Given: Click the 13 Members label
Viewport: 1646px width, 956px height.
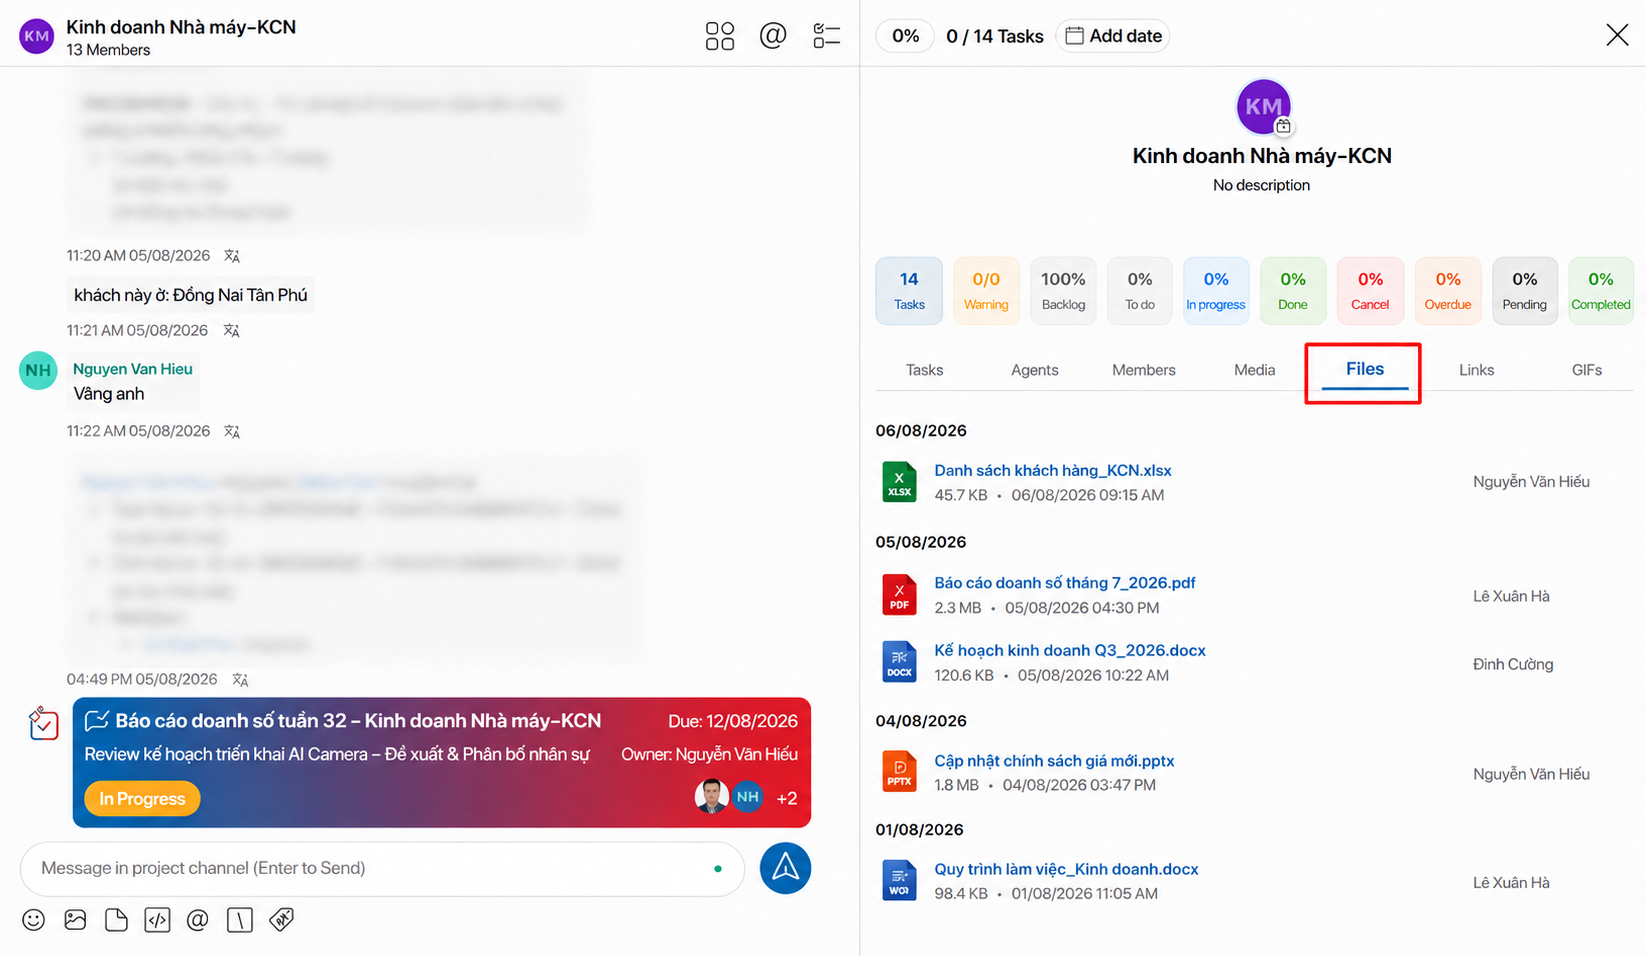Looking at the screenshot, I should [x=108, y=50].
